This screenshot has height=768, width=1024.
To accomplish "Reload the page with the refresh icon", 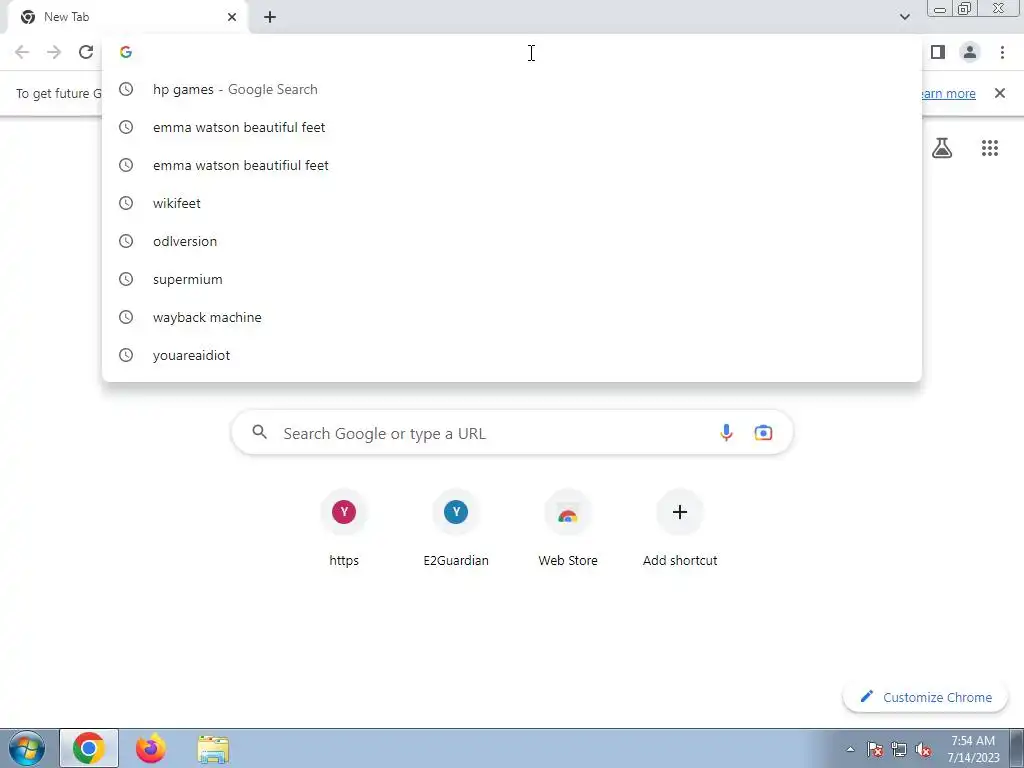I will point(86,52).
